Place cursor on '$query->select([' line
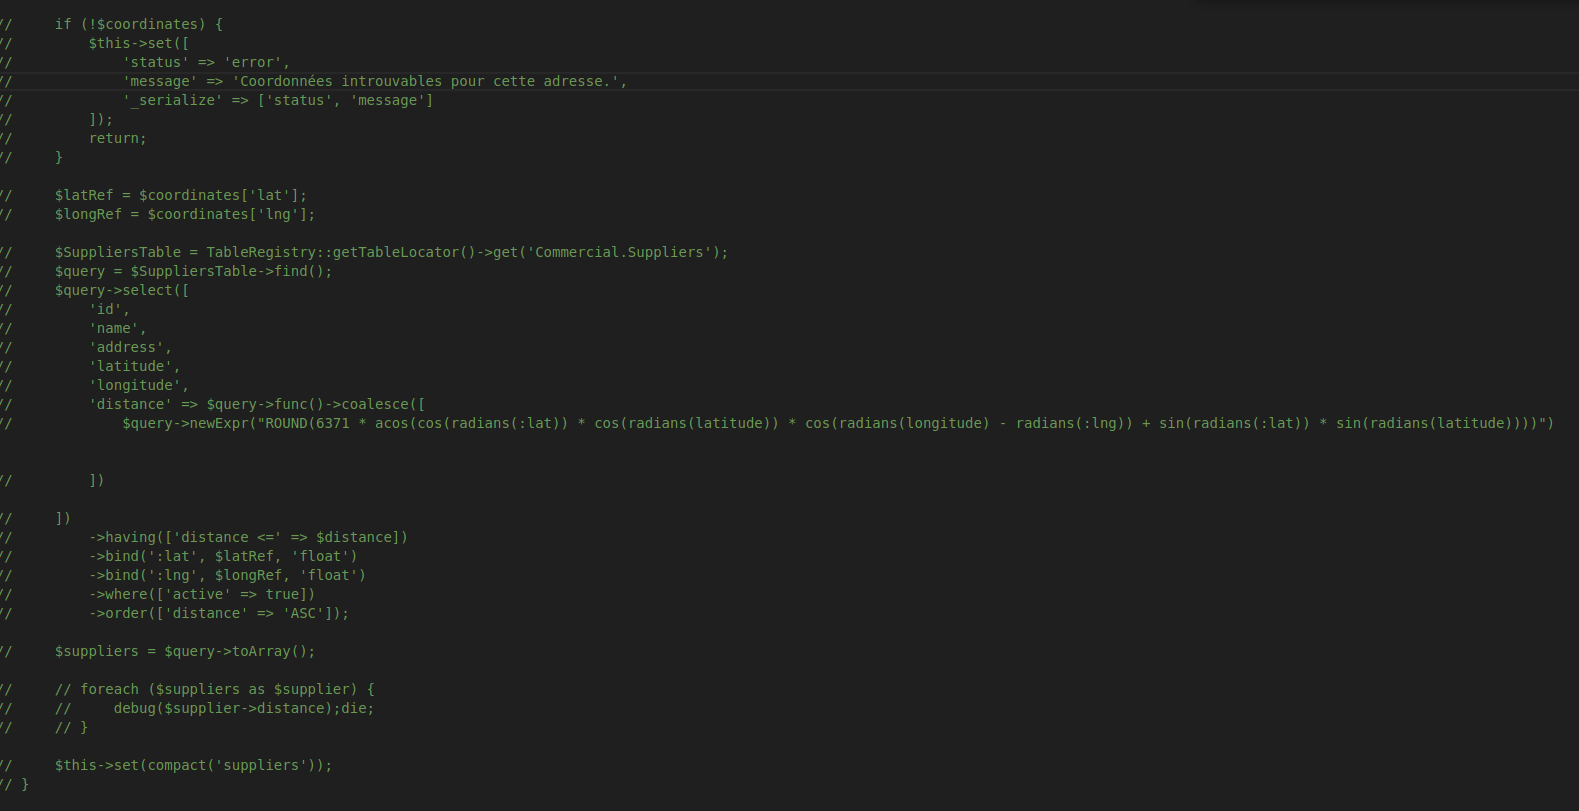The image size is (1579, 811). click(x=121, y=290)
